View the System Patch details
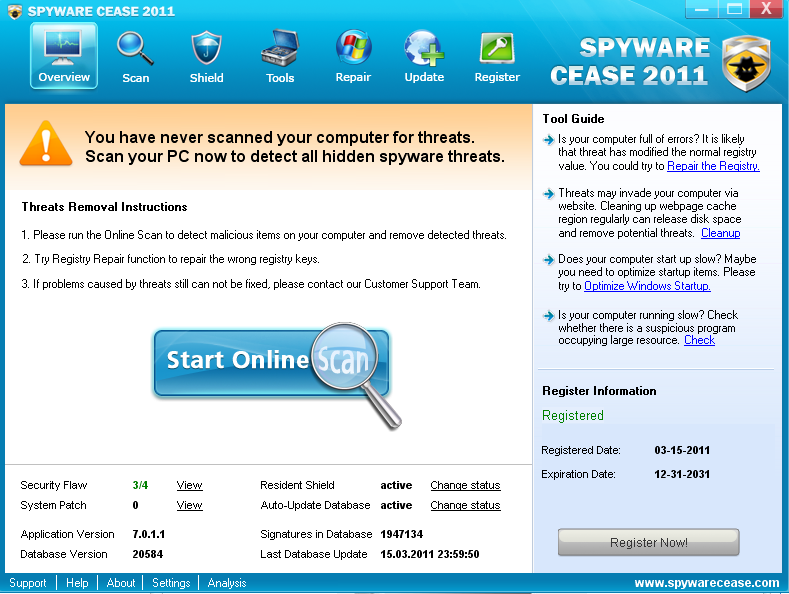Screen dimensions: 789x594 point(189,505)
